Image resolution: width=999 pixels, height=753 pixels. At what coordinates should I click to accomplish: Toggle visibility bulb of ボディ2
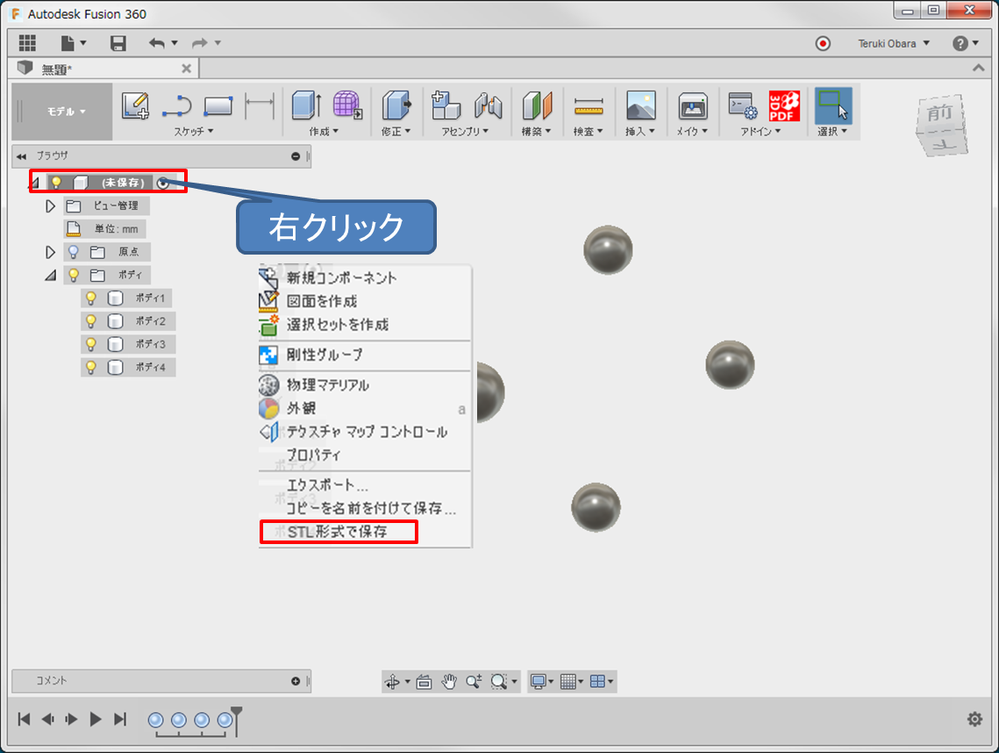[90, 321]
